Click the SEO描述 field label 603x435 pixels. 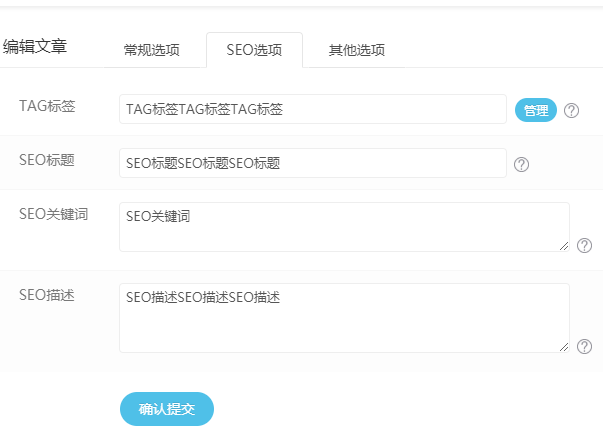point(47,295)
